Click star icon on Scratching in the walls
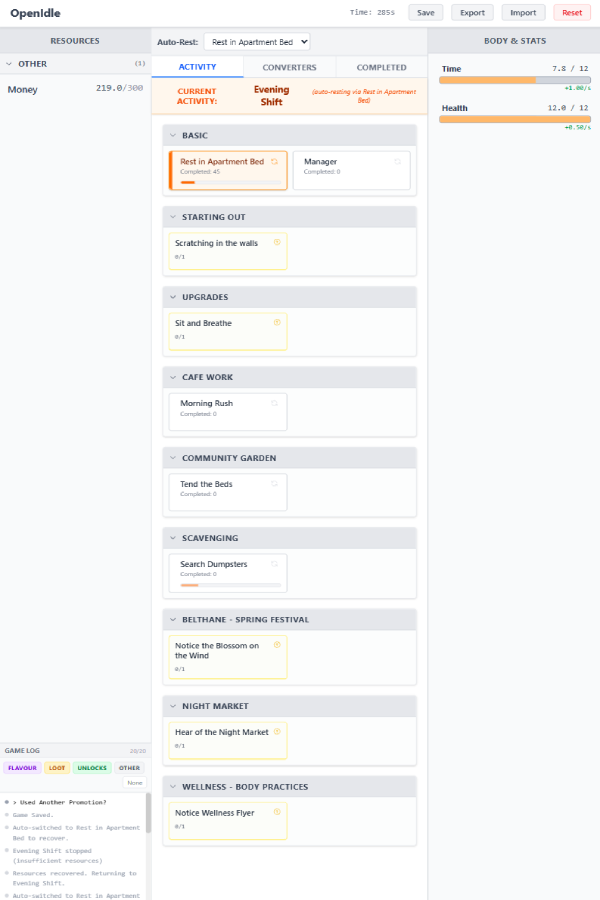This screenshot has width=600, height=900. [x=277, y=242]
